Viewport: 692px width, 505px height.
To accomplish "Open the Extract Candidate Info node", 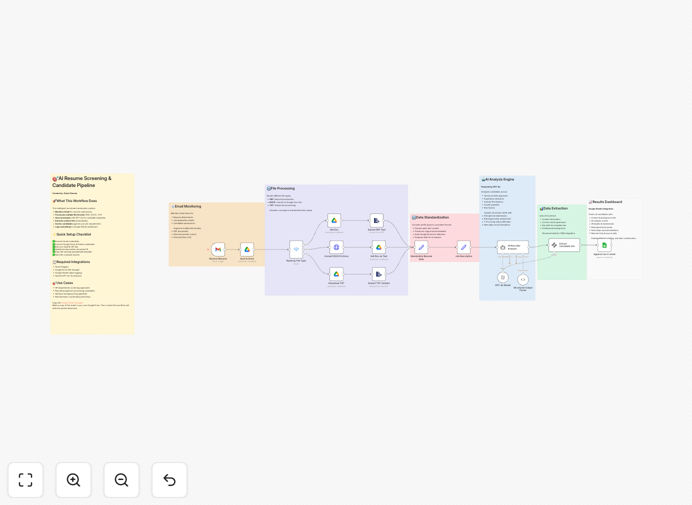I will [x=564, y=245].
